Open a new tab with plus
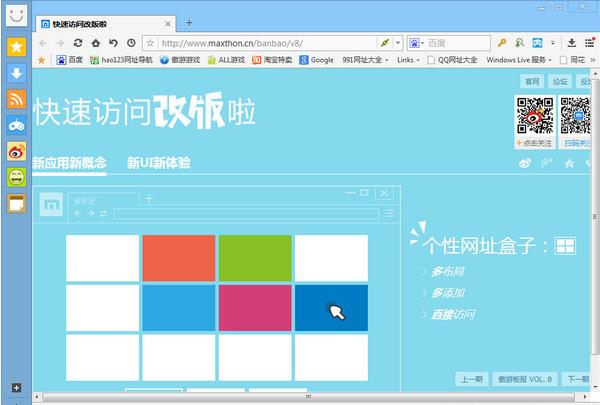The height and width of the screenshot is (405, 600). pos(189,23)
